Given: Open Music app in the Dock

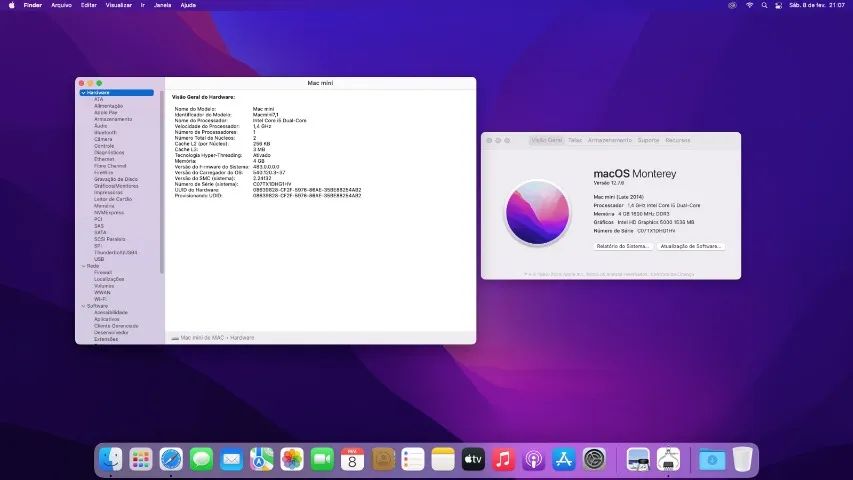Looking at the screenshot, I should pyautogui.click(x=503, y=460).
